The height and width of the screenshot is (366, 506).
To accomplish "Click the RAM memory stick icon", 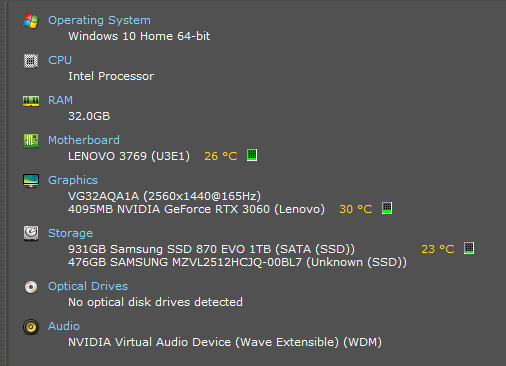I will tap(31, 101).
